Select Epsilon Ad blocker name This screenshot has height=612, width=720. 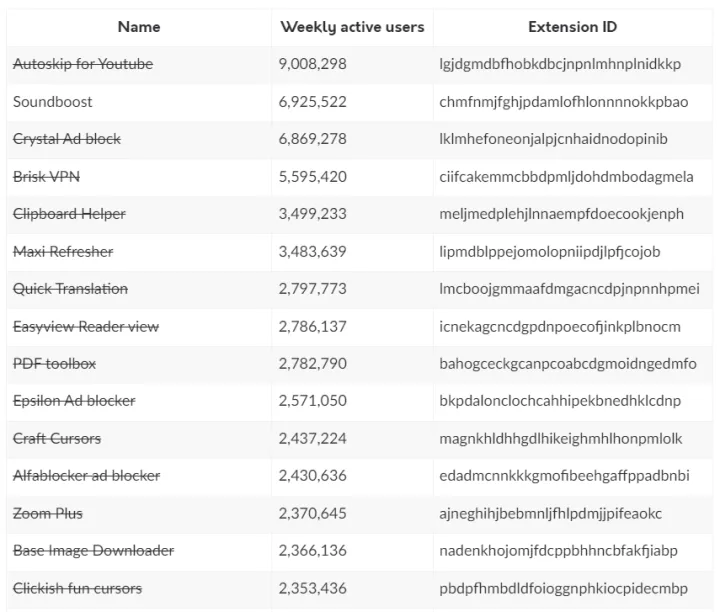(x=74, y=401)
